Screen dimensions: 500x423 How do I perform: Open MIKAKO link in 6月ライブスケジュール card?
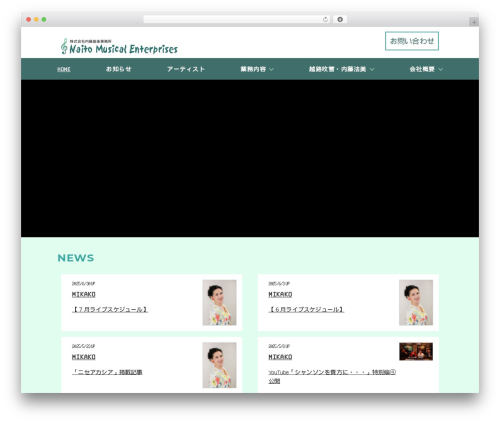pyautogui.click(x=280, y=294)
